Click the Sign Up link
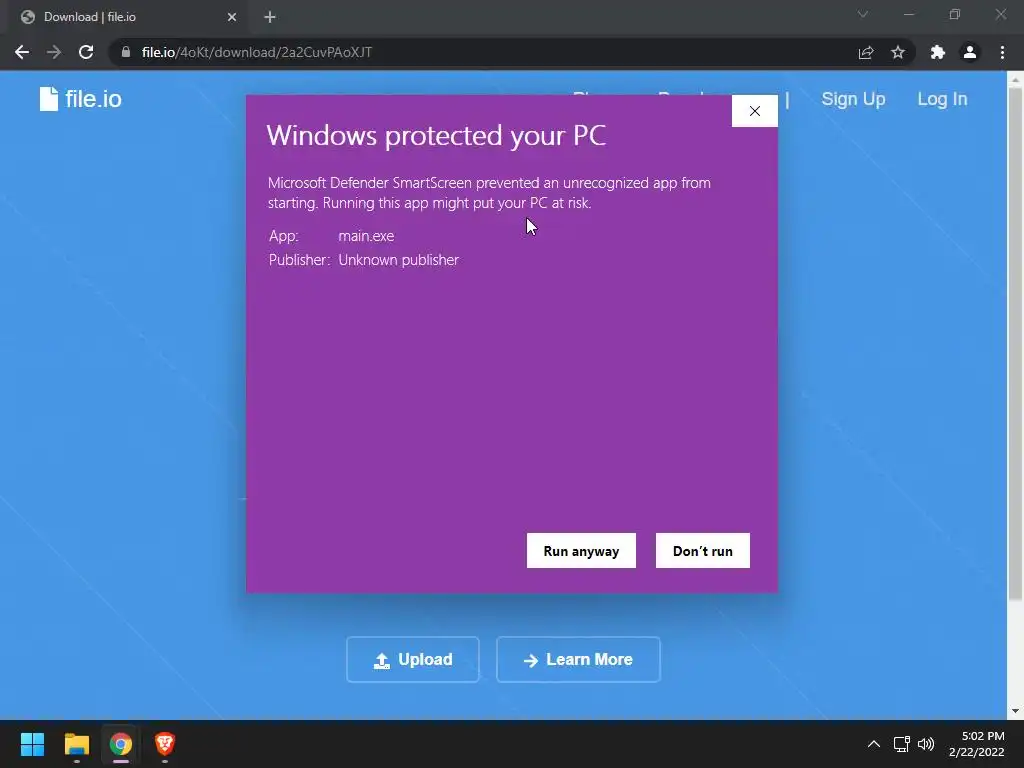This screenshot has width=1024, height=768. [x=853, y=99]
